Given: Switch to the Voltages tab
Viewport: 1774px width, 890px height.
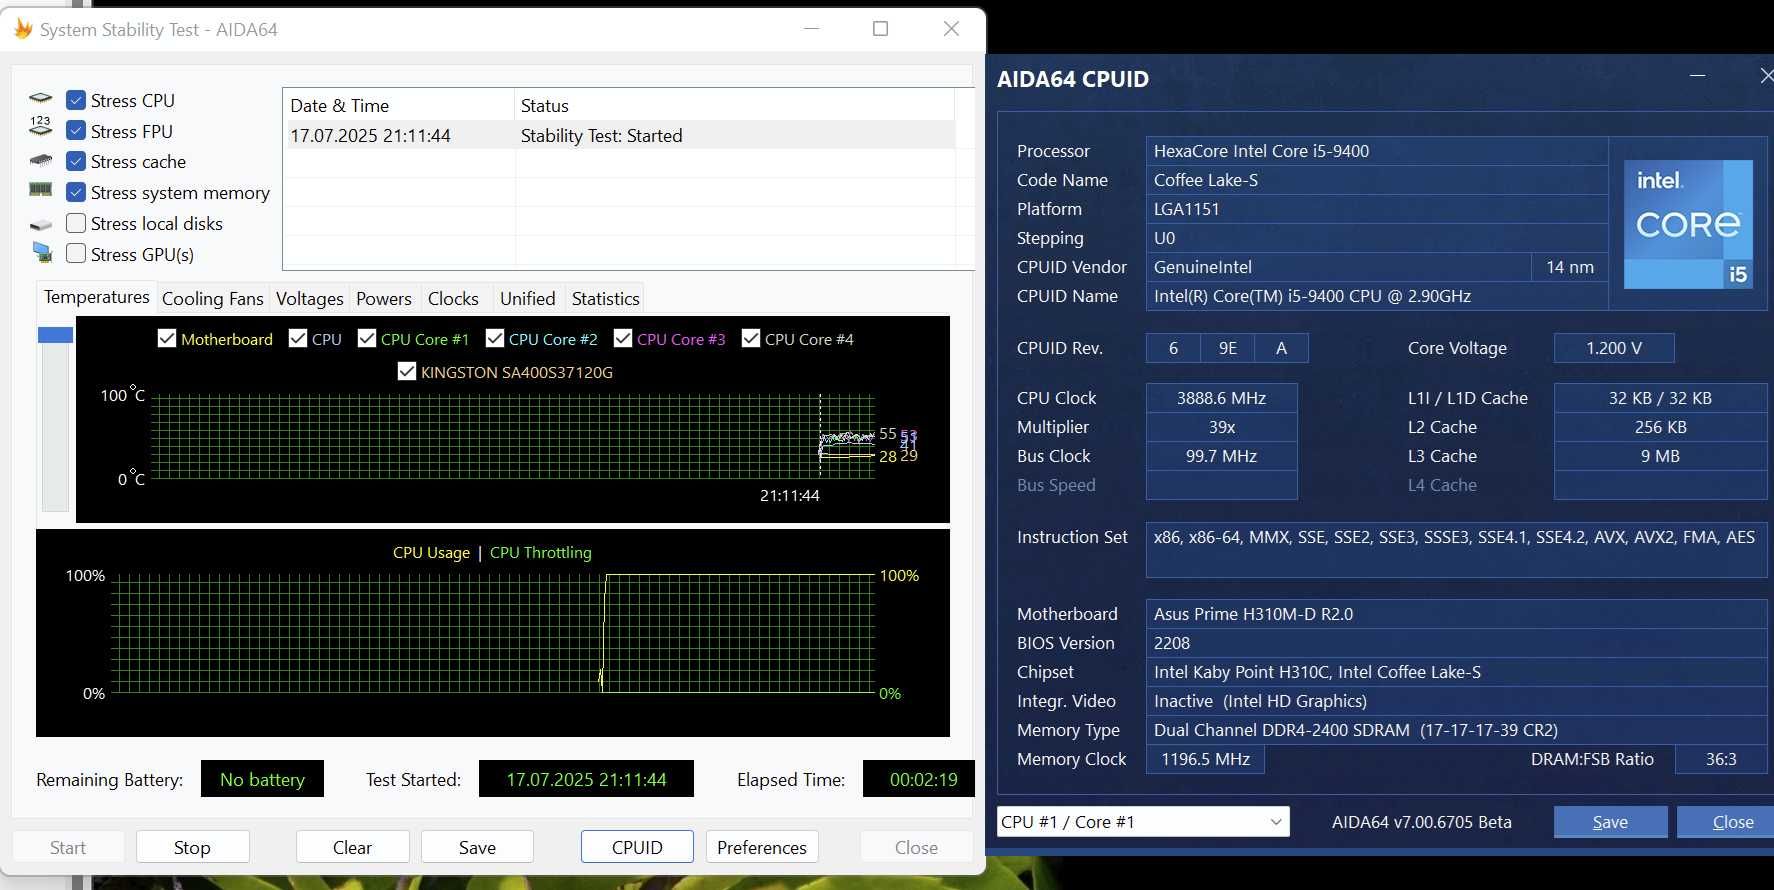Looking at the screenshot, I should (x=309, y=299).
